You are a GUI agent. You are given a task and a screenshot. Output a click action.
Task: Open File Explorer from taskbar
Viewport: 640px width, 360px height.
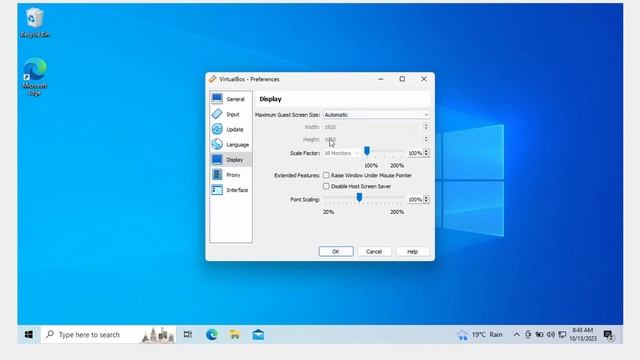pos(235,335)
